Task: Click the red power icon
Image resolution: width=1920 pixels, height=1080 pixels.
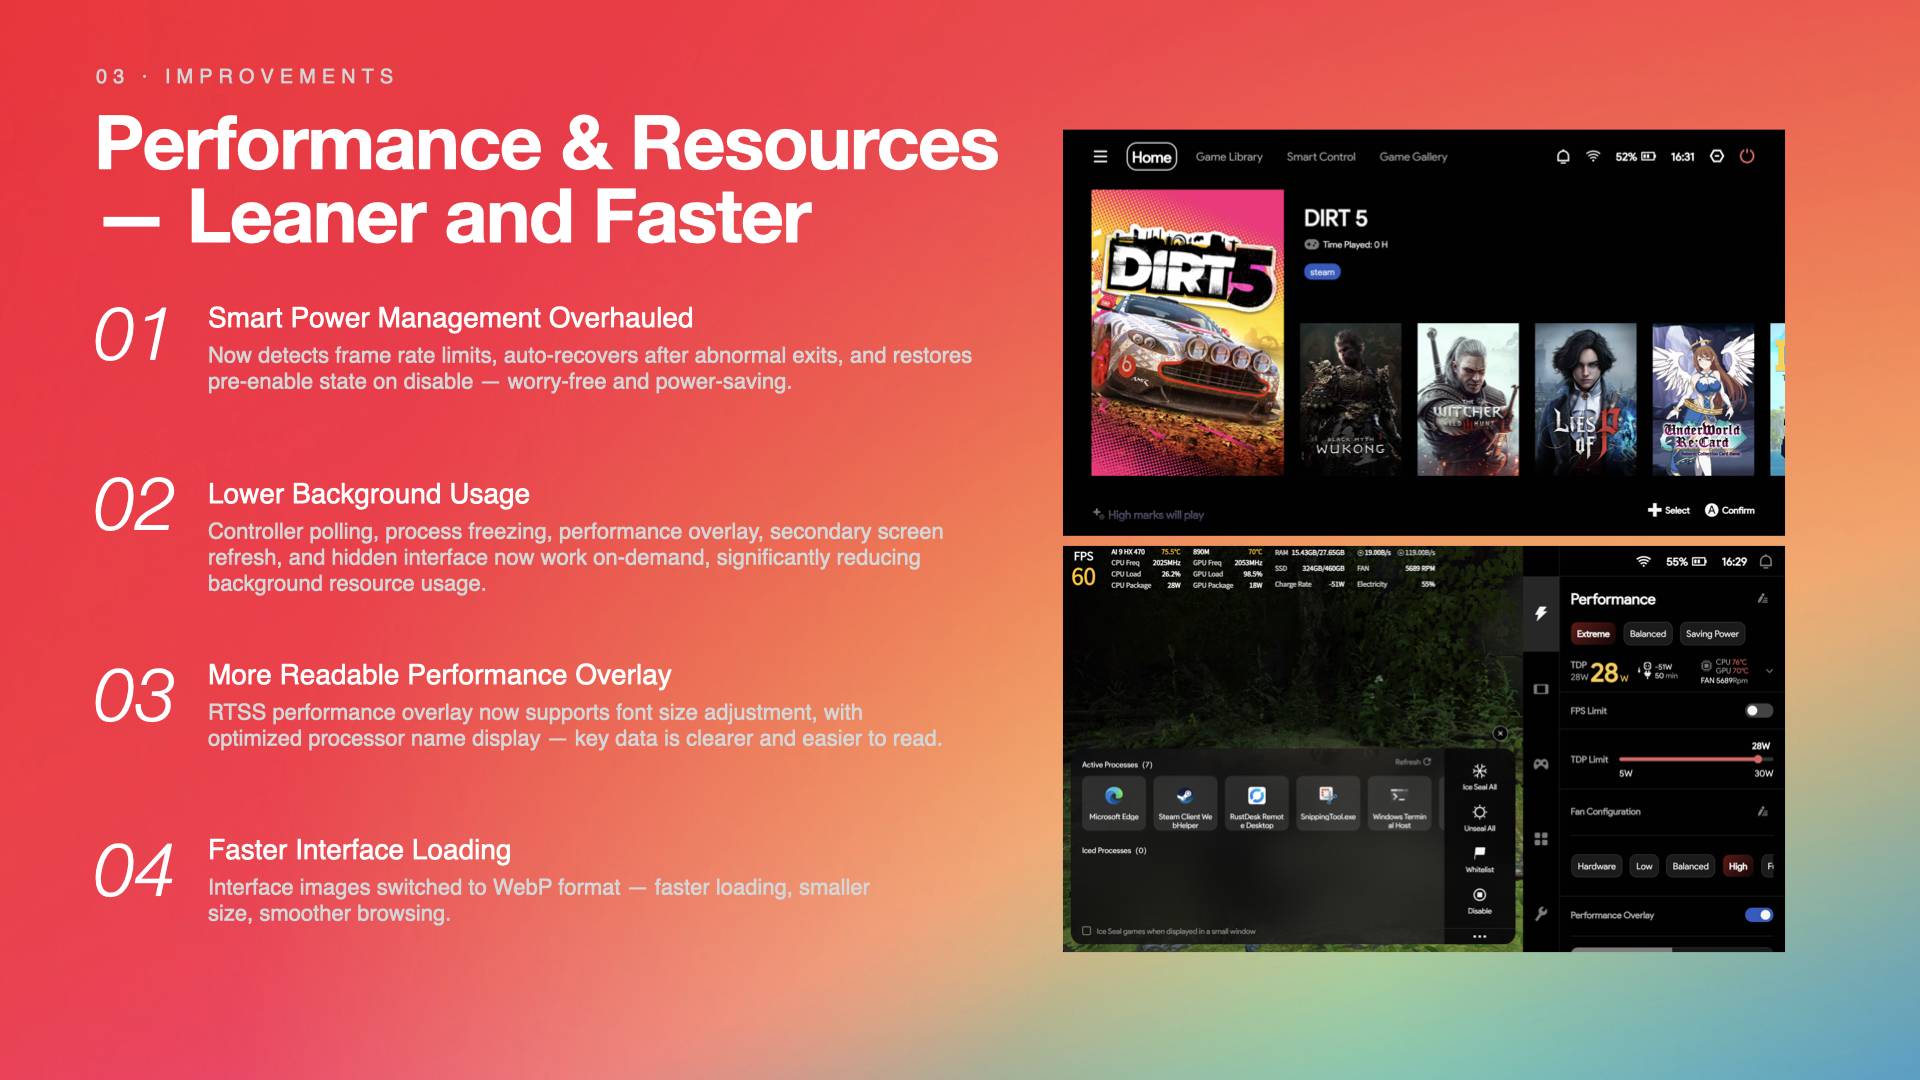Action: [1747, 156]
